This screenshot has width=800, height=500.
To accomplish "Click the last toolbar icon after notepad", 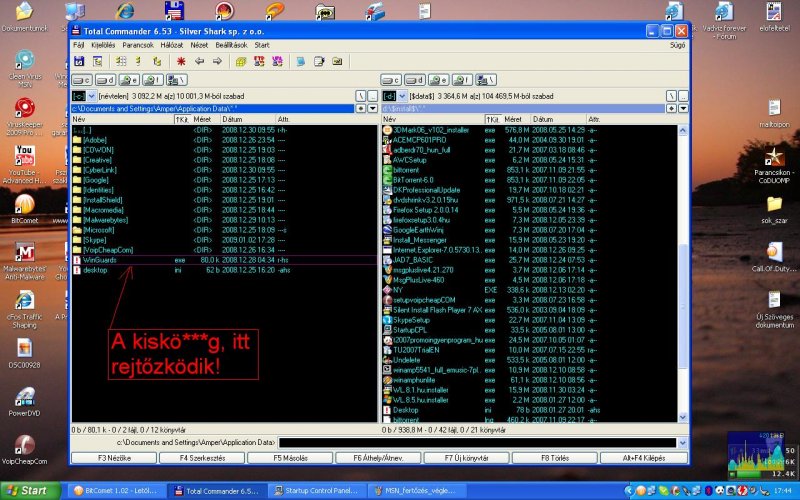I will (337, 61).
